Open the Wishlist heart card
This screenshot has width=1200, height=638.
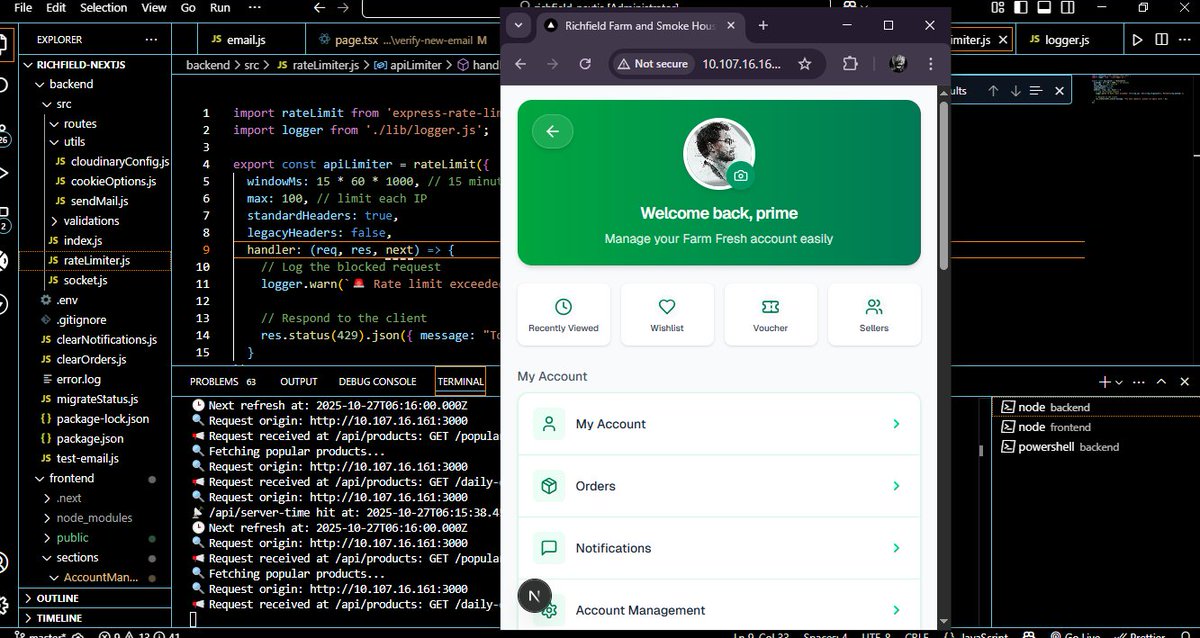(x=667, y=315)
